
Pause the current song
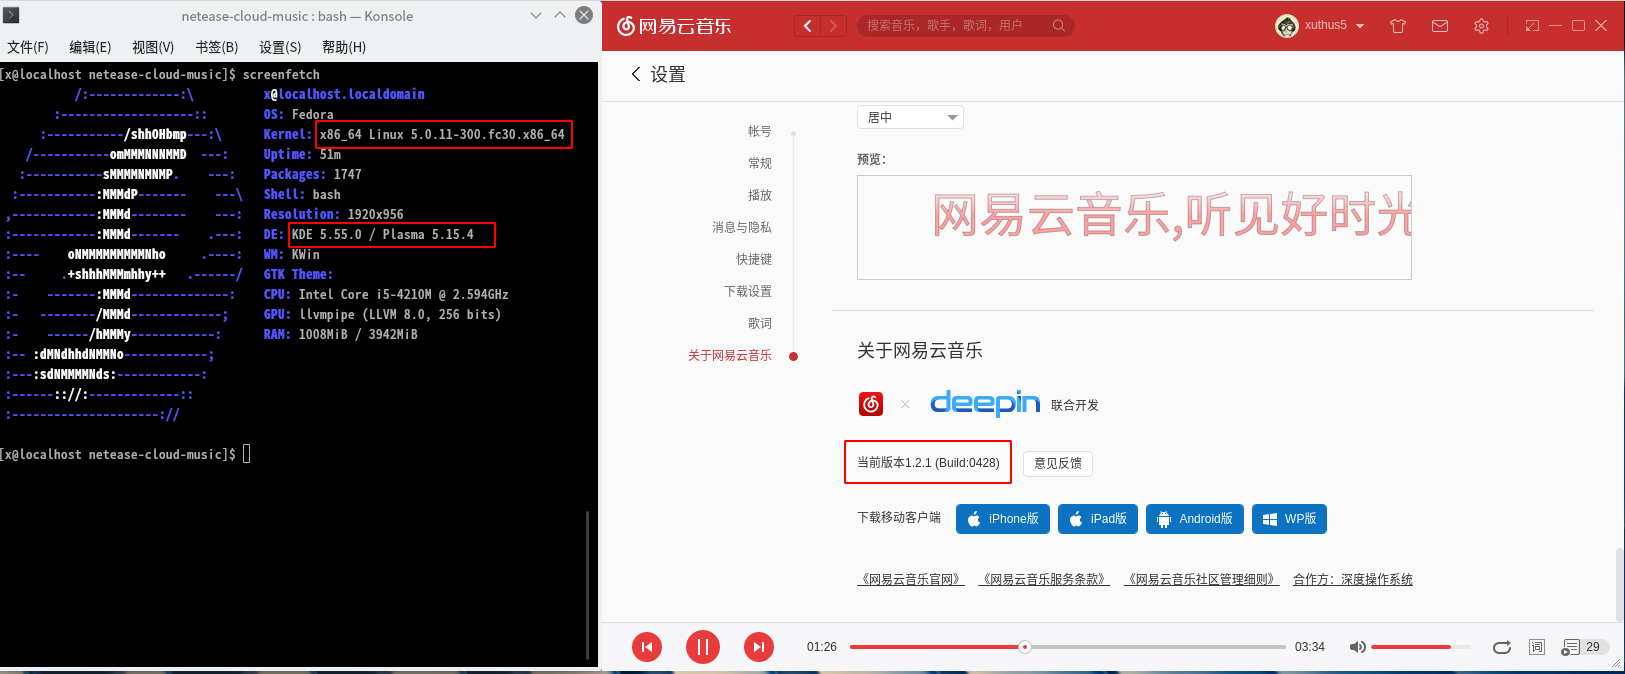pos(703,647)
